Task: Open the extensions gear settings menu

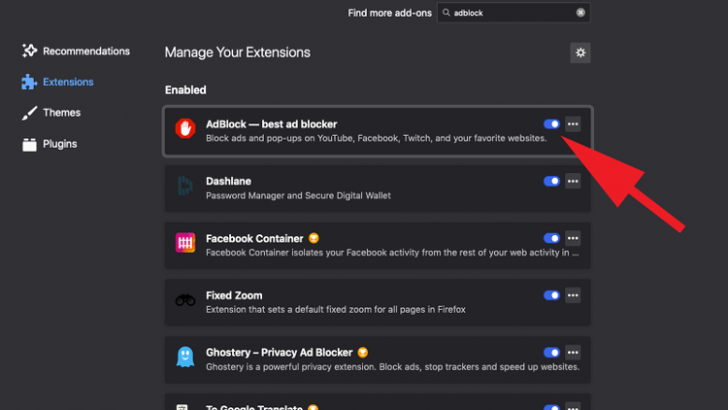Action: coord(580,53)
